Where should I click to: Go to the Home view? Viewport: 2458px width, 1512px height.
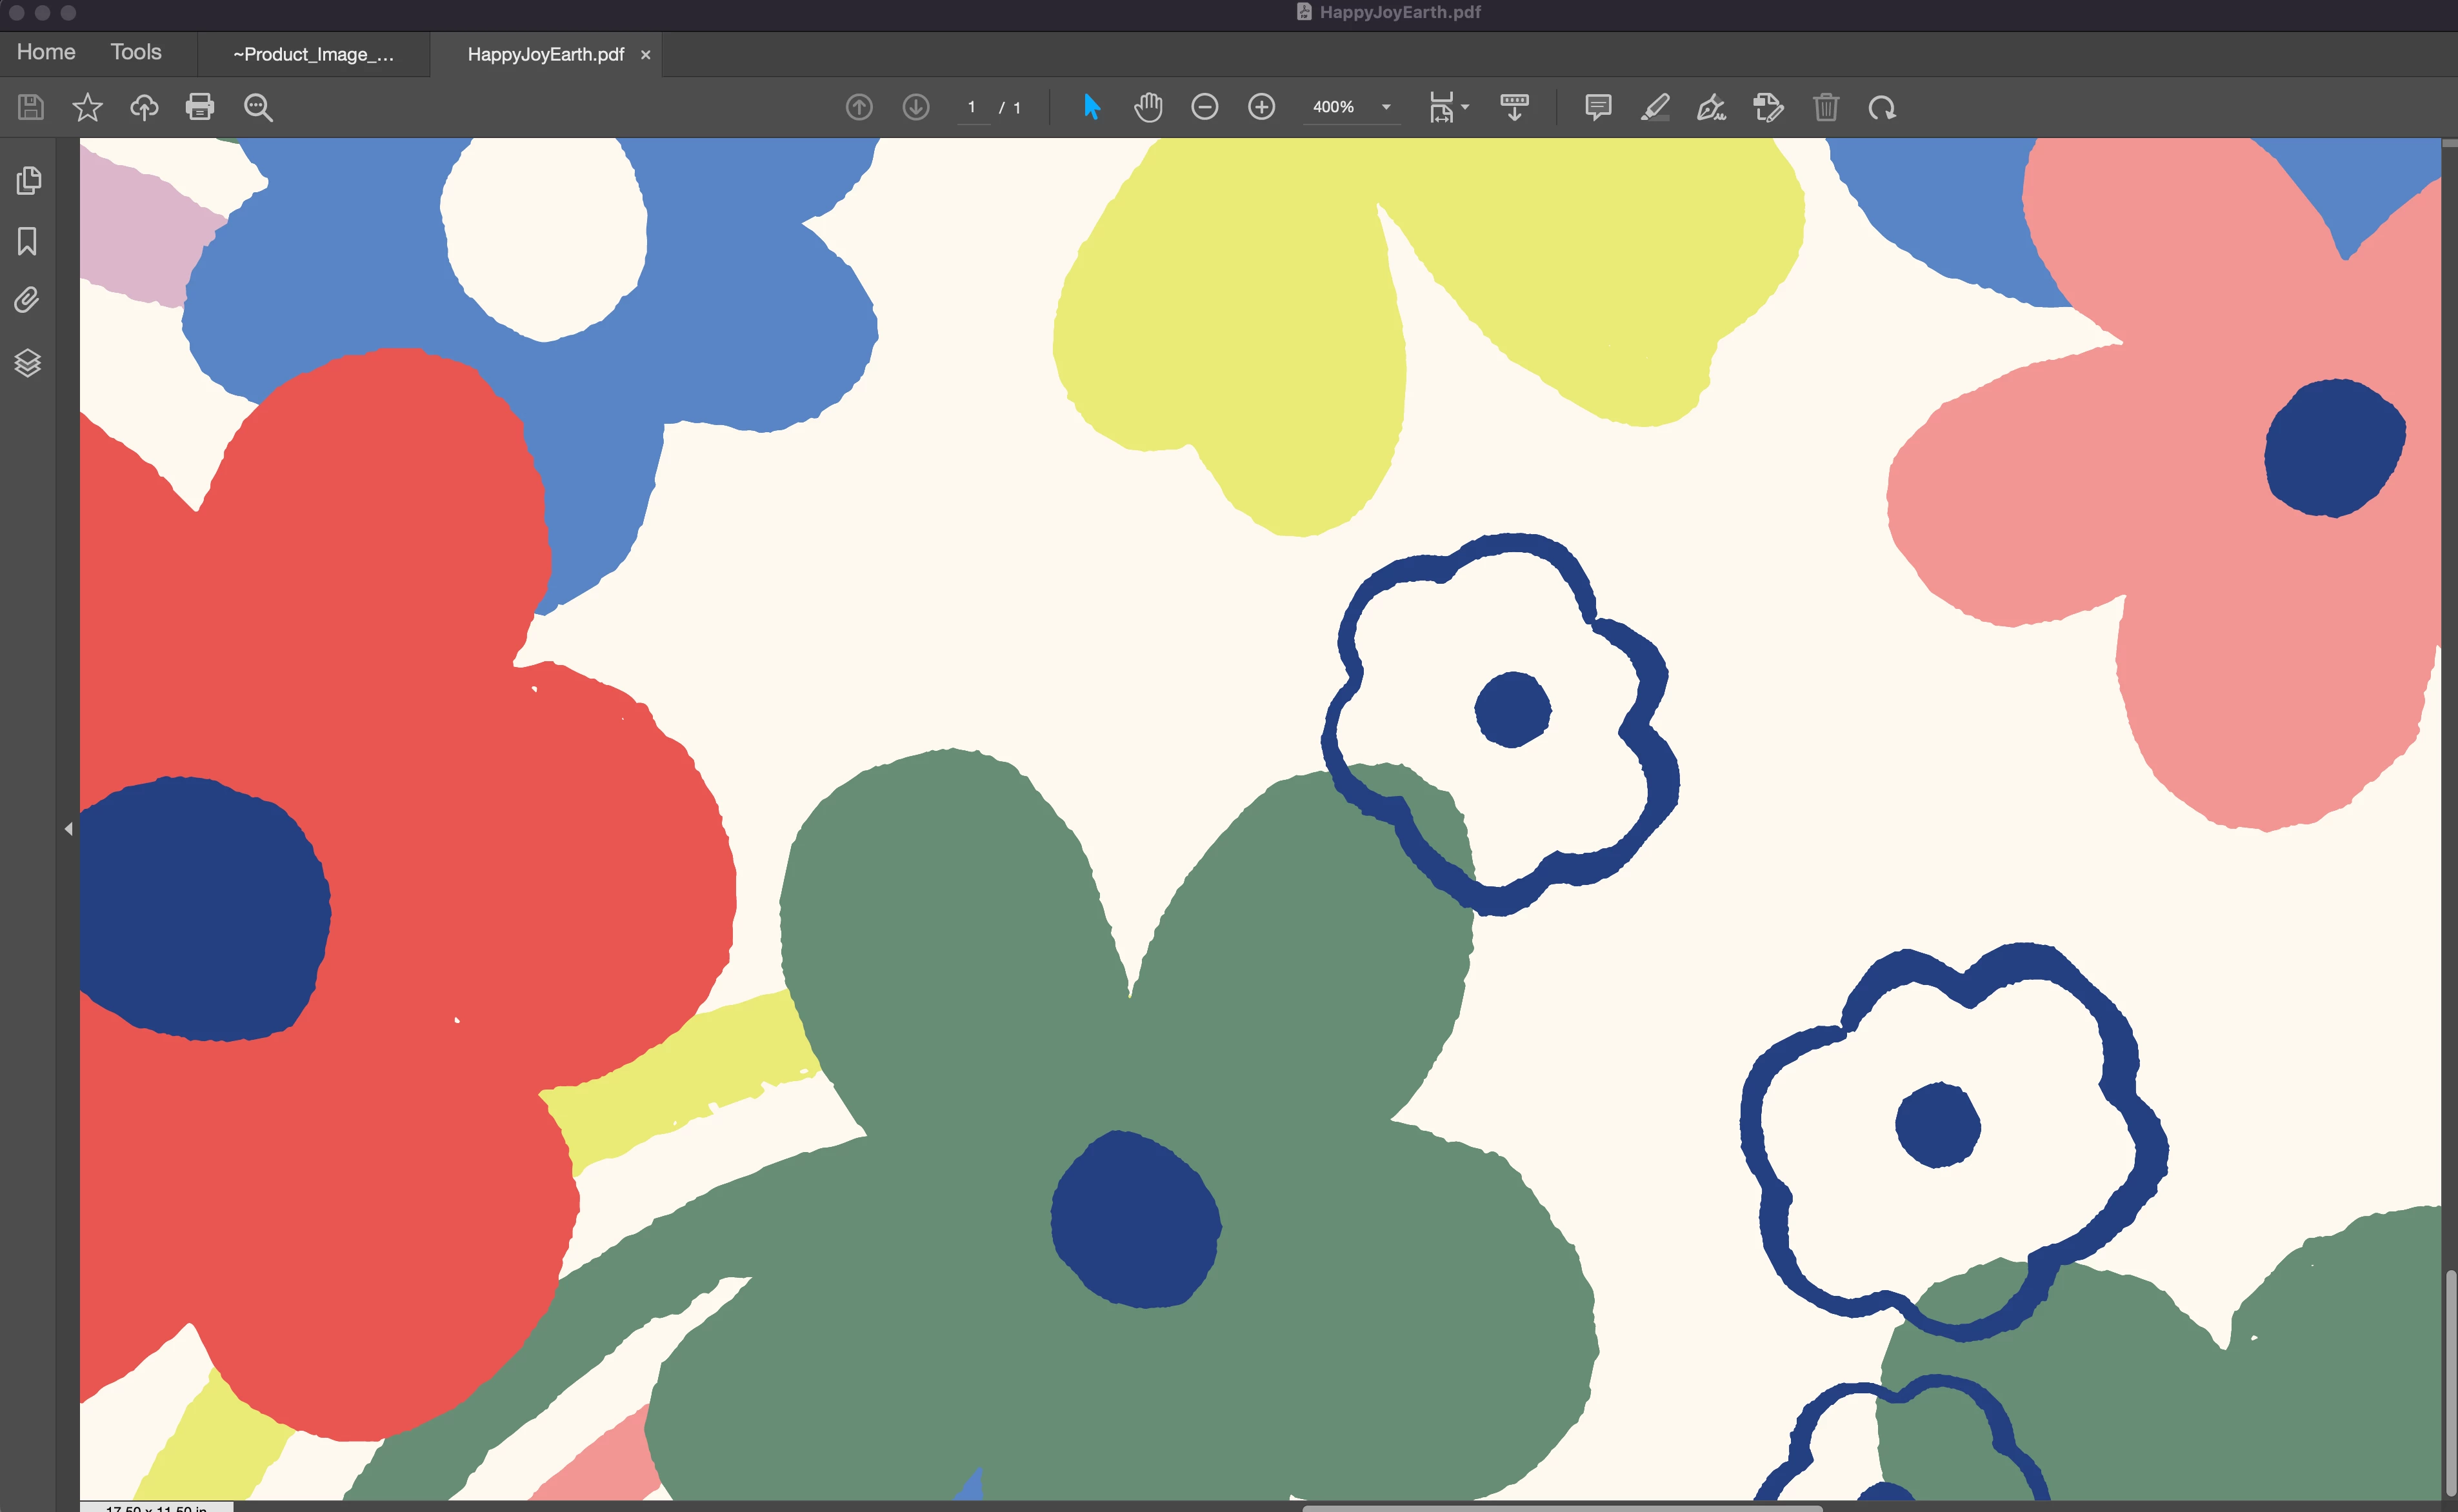[46, 52]
